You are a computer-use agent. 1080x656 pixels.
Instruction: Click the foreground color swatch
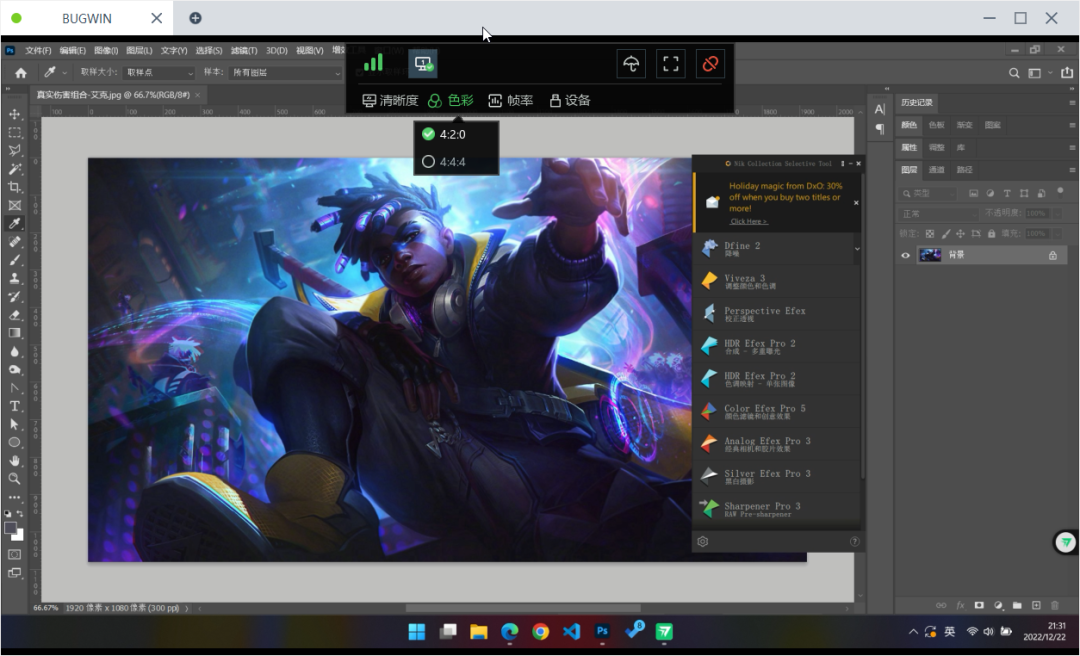[11, 527]
